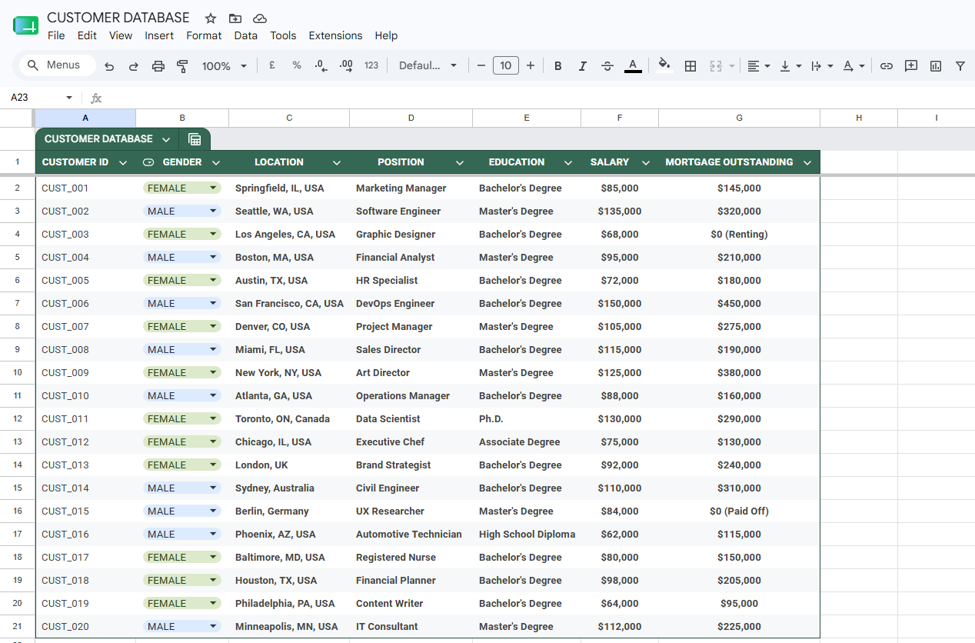Image resolution: width=975 pixels, height=643 pixels.
Task: Open gender chip for CUST_020
Action: 182,626
